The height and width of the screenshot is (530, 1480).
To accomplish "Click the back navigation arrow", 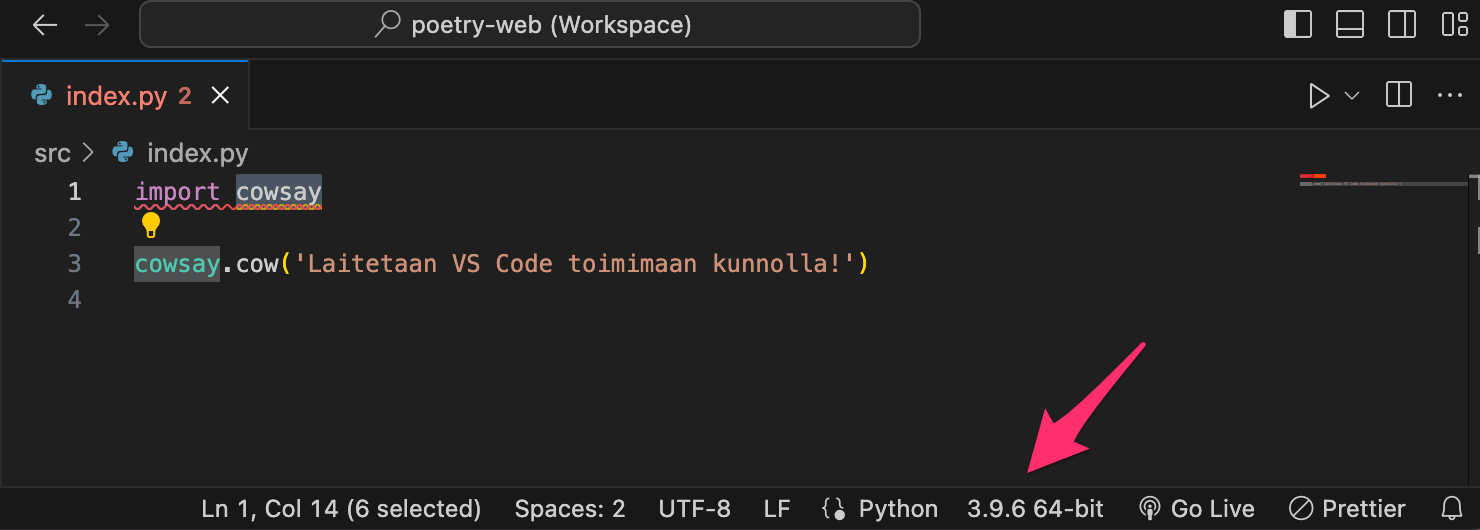I will 46,25.
